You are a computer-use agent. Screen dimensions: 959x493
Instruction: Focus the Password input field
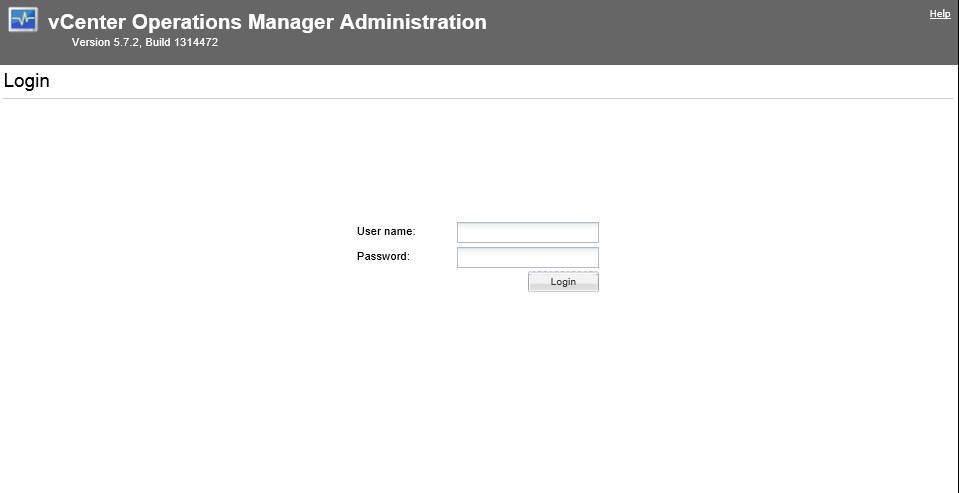[528, 258]
